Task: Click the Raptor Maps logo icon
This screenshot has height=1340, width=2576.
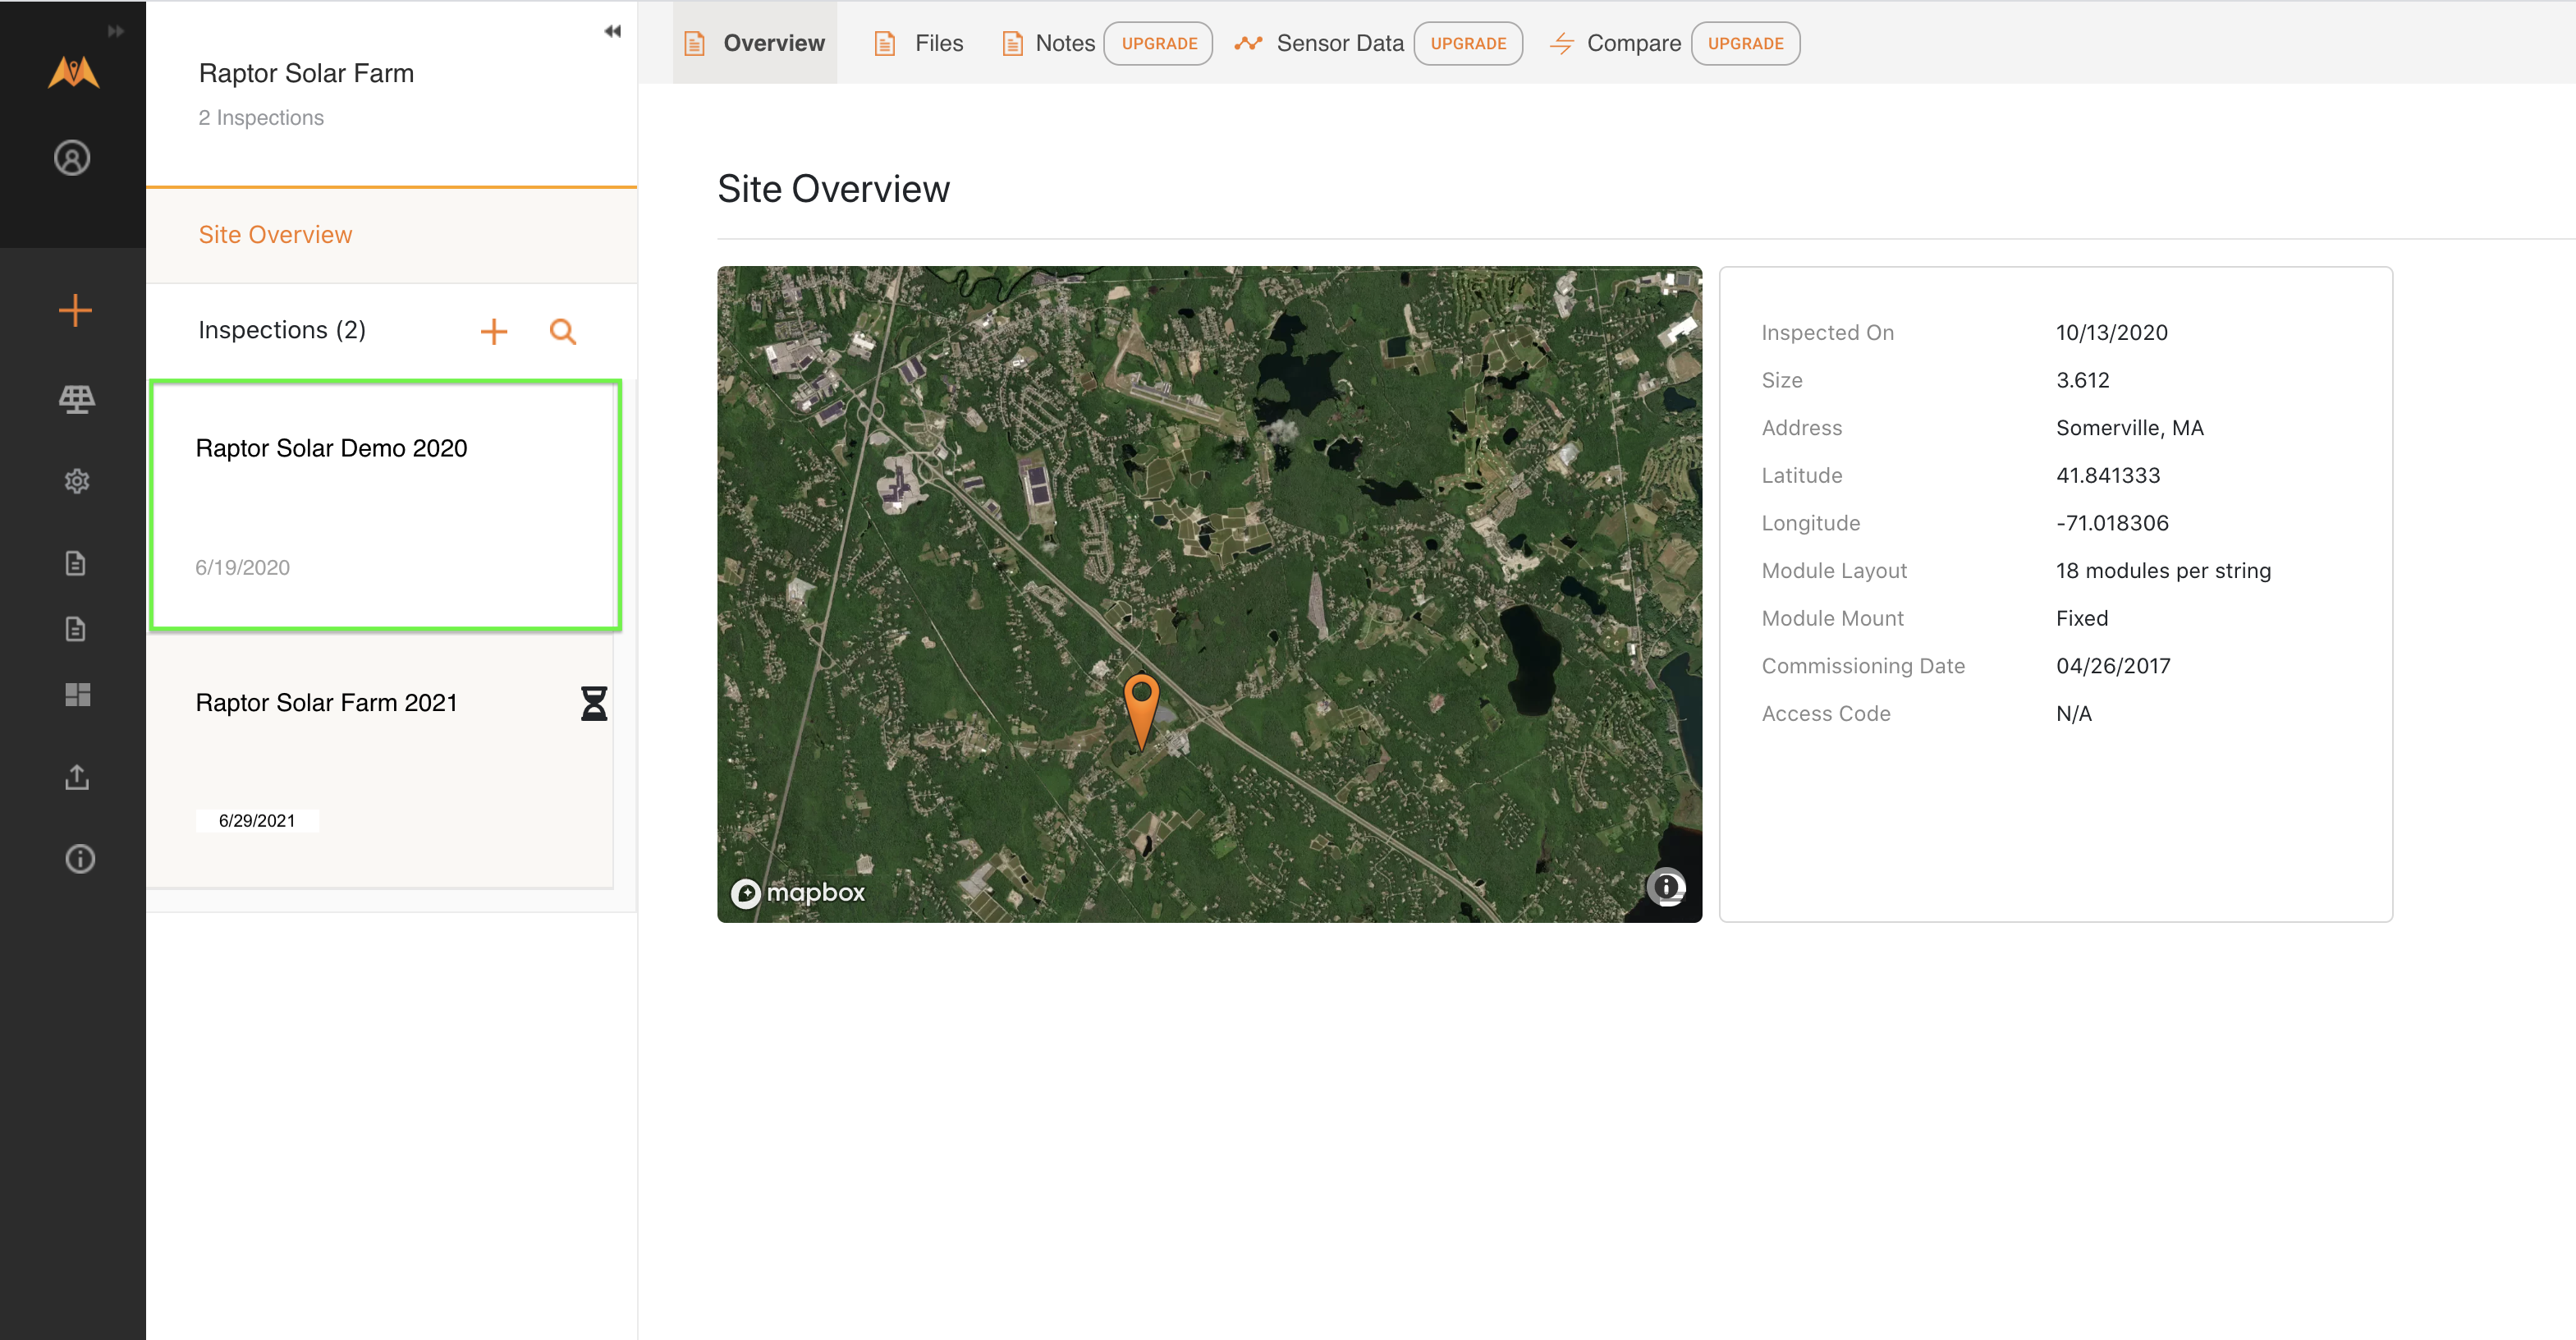Action: pos(73,73)
